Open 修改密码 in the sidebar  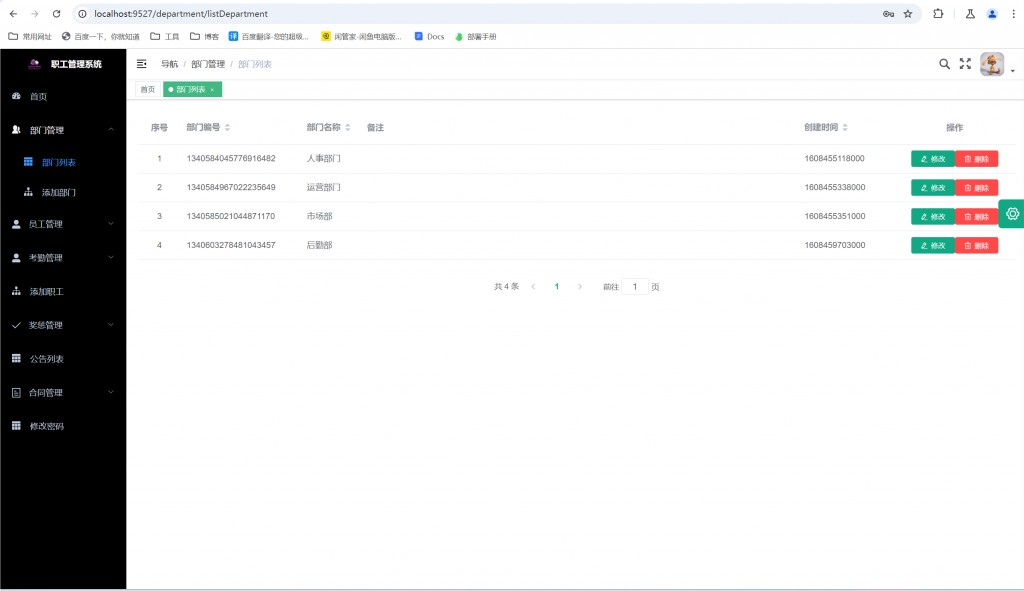[46, 426]
